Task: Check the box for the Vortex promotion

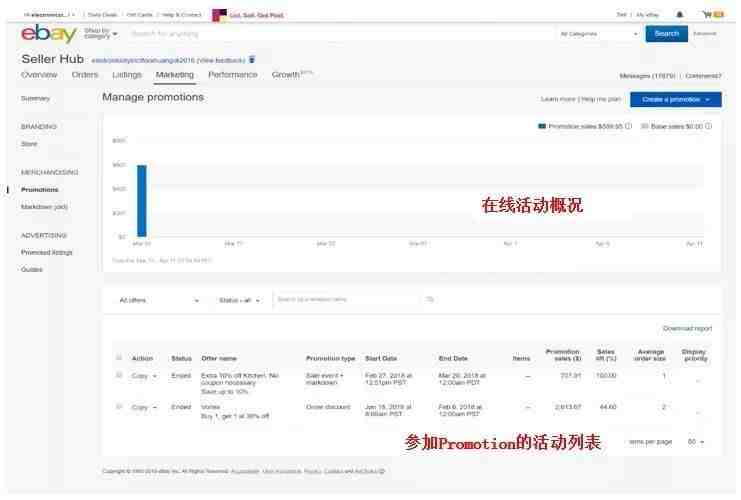Action: click(119, 406)
